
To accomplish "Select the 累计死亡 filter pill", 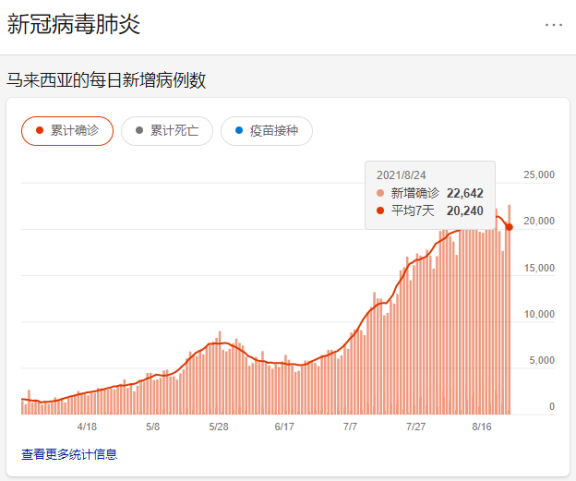I will [167, 131].
